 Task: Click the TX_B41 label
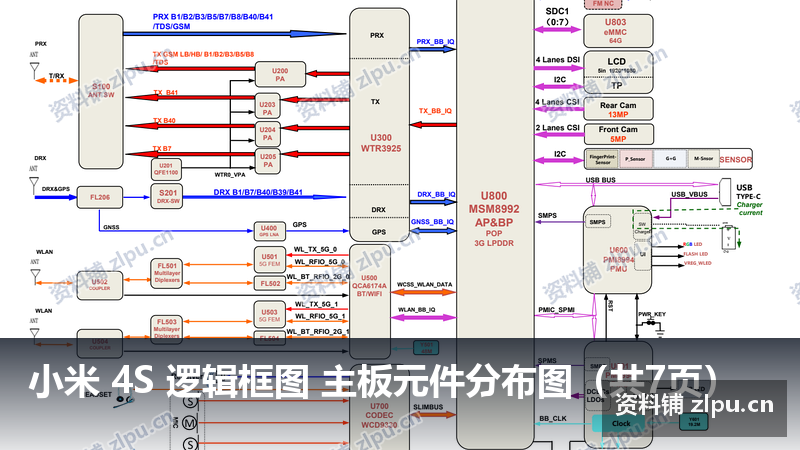(166, 93)
